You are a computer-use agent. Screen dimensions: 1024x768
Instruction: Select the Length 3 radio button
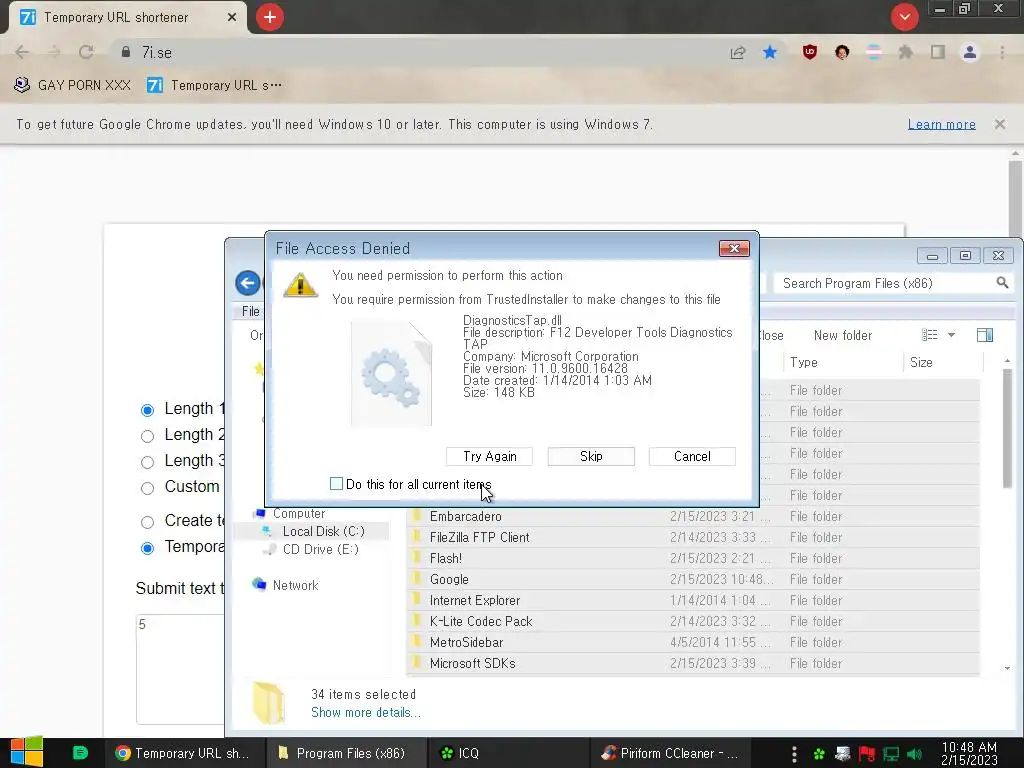coord(148,462)
